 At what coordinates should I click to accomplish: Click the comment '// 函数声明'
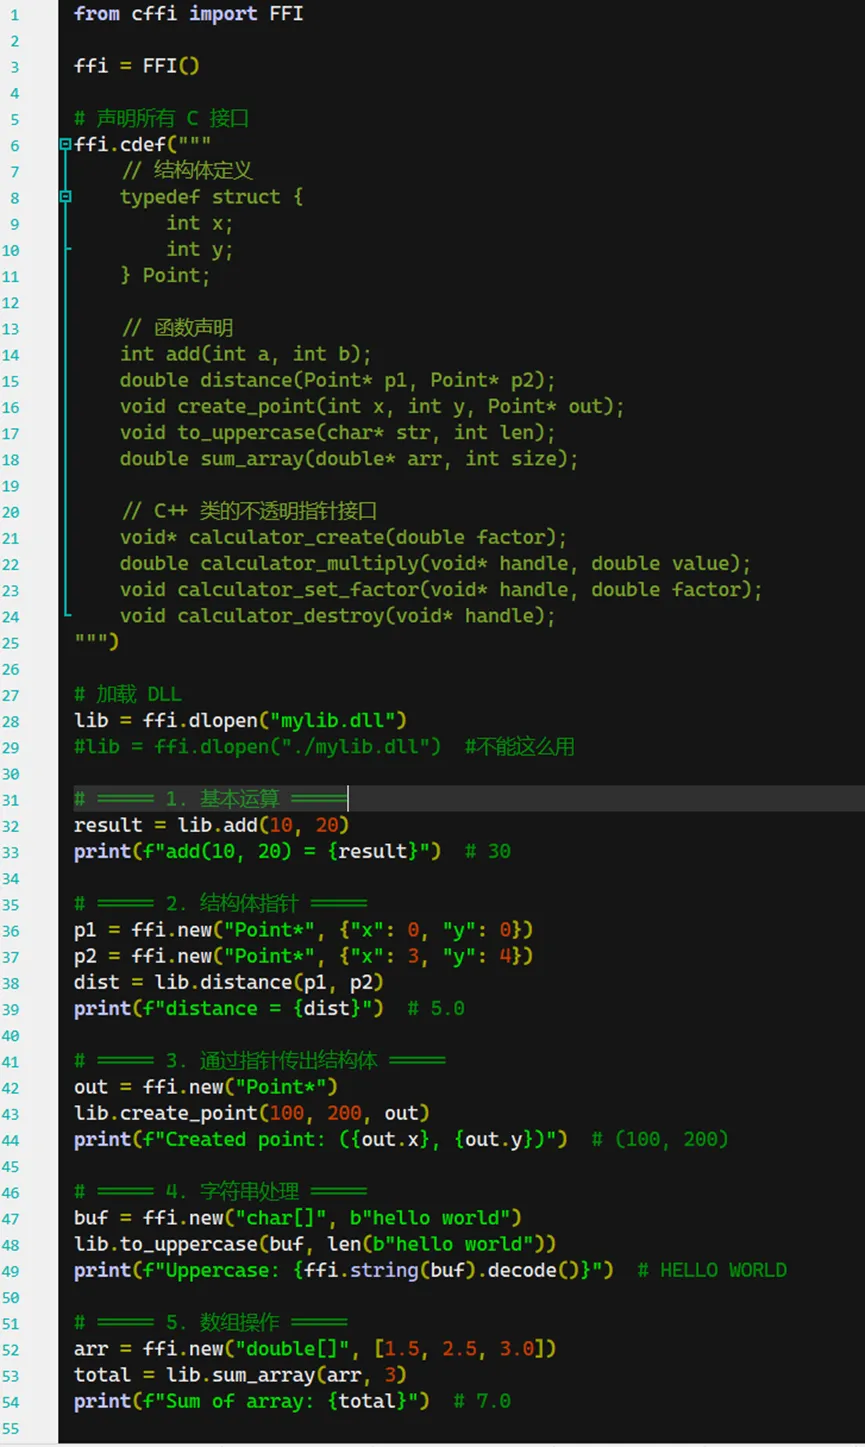tap(177, 328)
